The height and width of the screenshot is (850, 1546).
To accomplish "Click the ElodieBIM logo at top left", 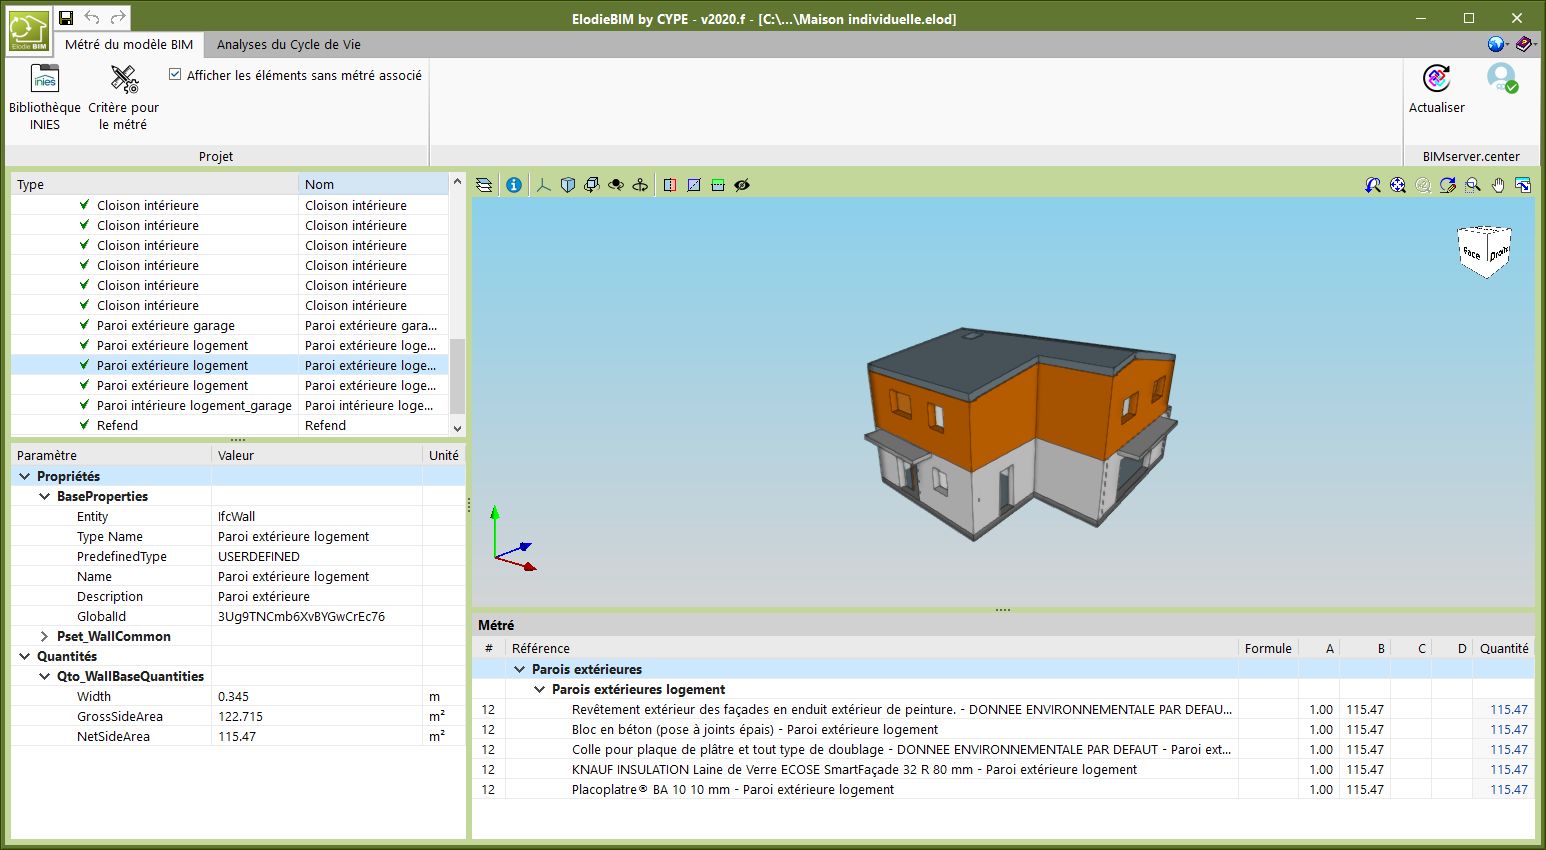I will click(28, 31).
